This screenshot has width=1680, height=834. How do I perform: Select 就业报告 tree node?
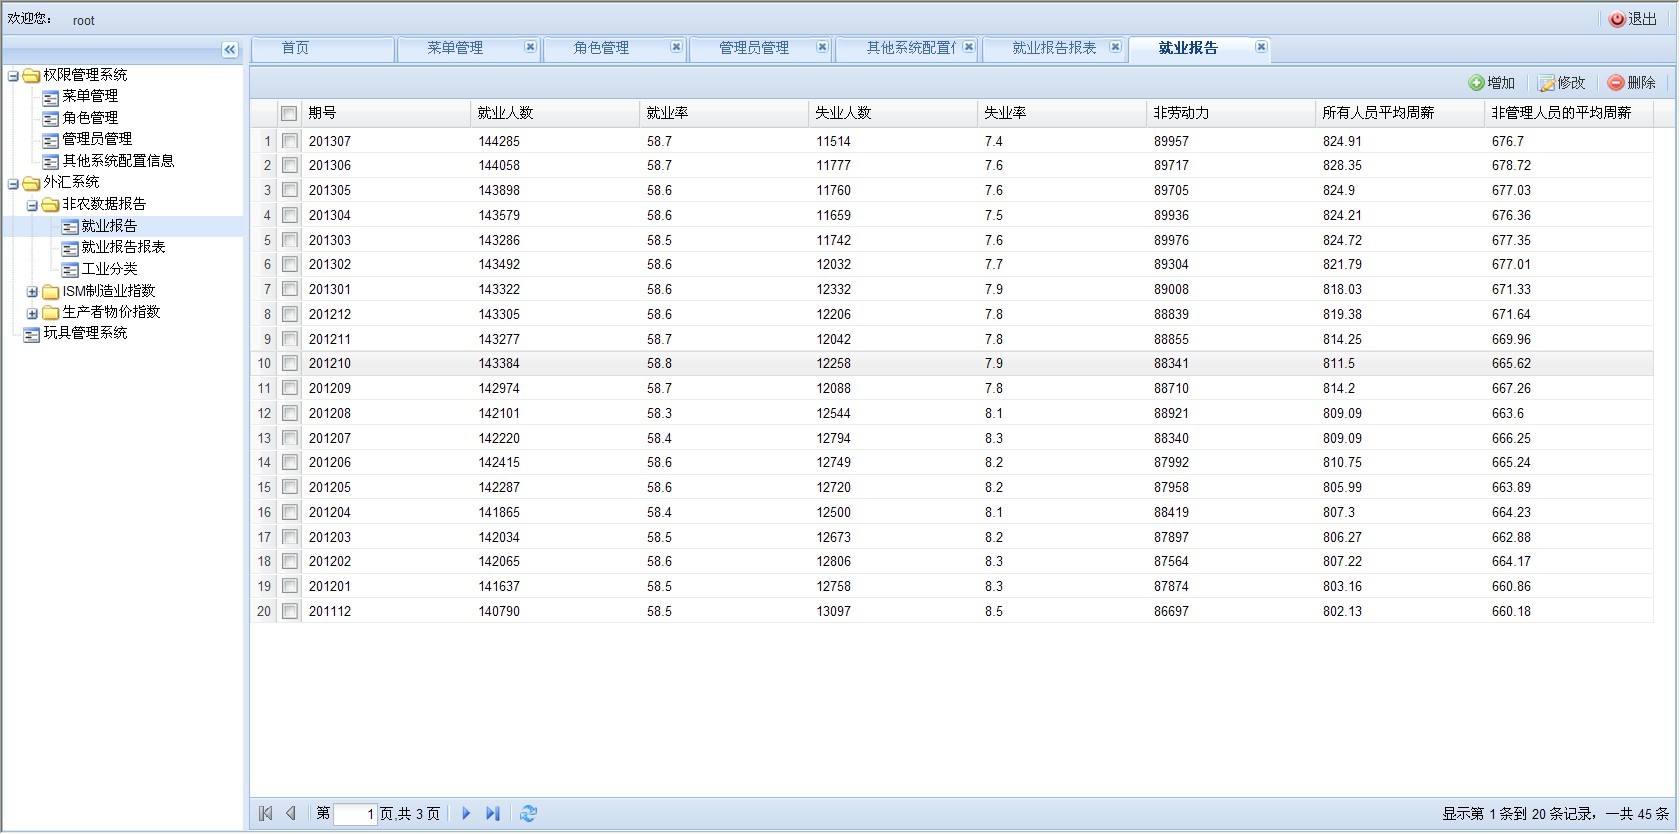click(x=109, y=226)
